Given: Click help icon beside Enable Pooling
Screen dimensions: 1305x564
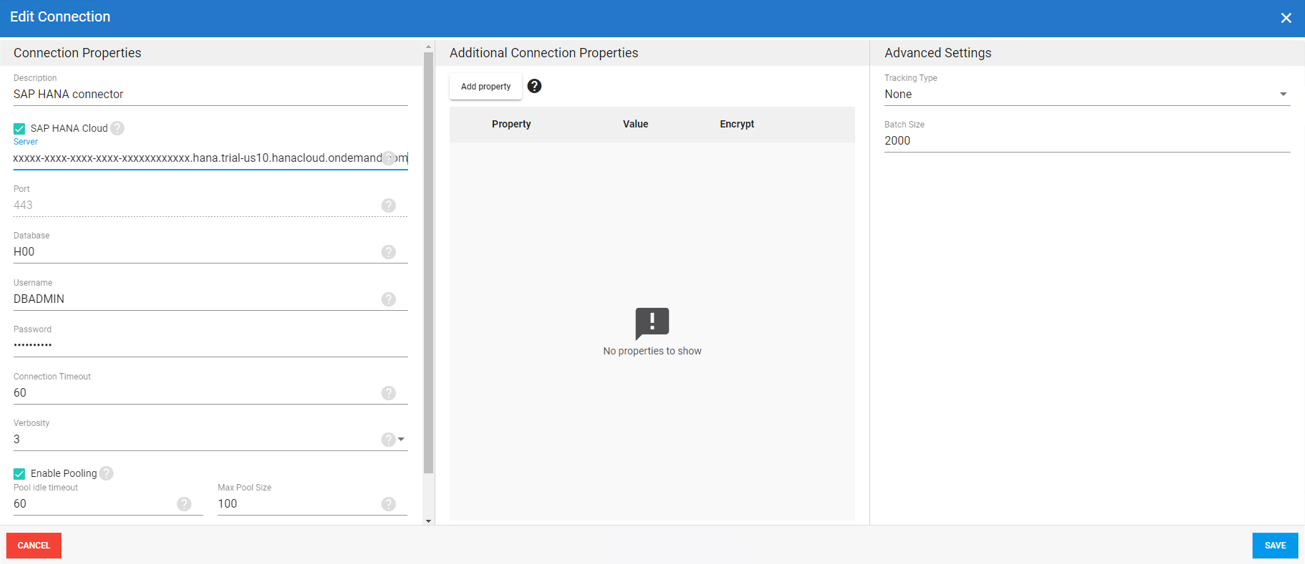Looking at the screenshot, I should click(106, 473).
